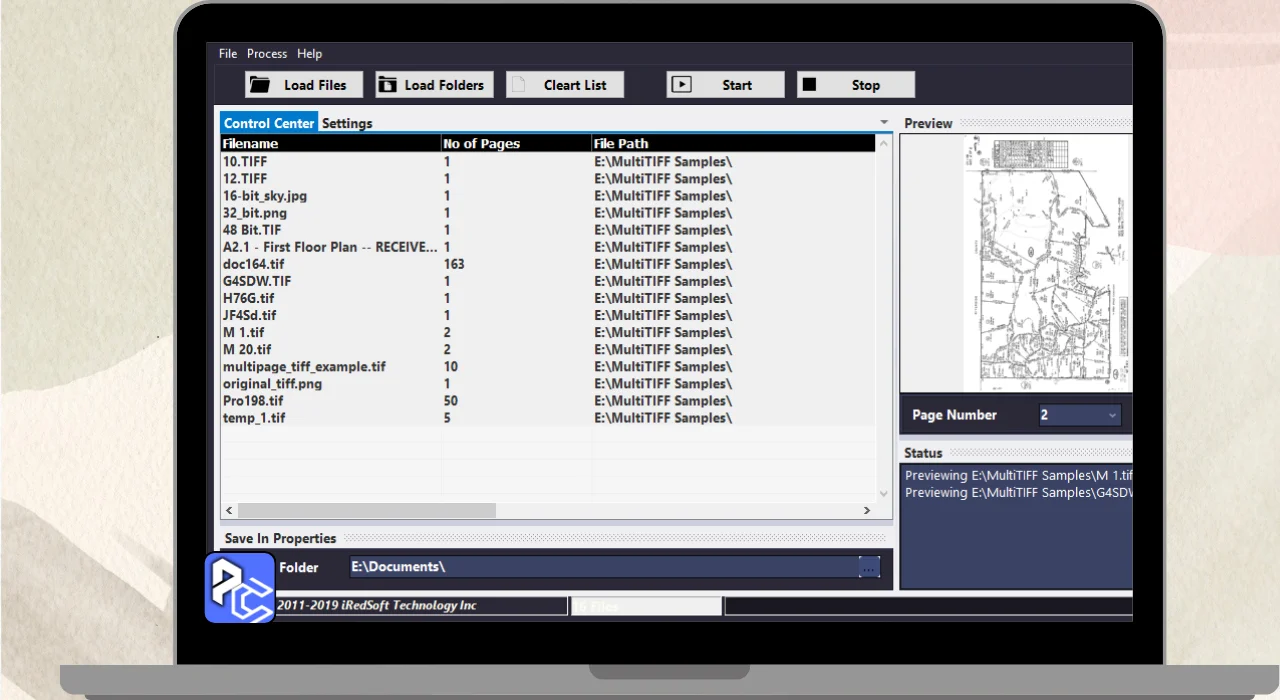
Task: Click the save folder path field
Action: (600, 567)
